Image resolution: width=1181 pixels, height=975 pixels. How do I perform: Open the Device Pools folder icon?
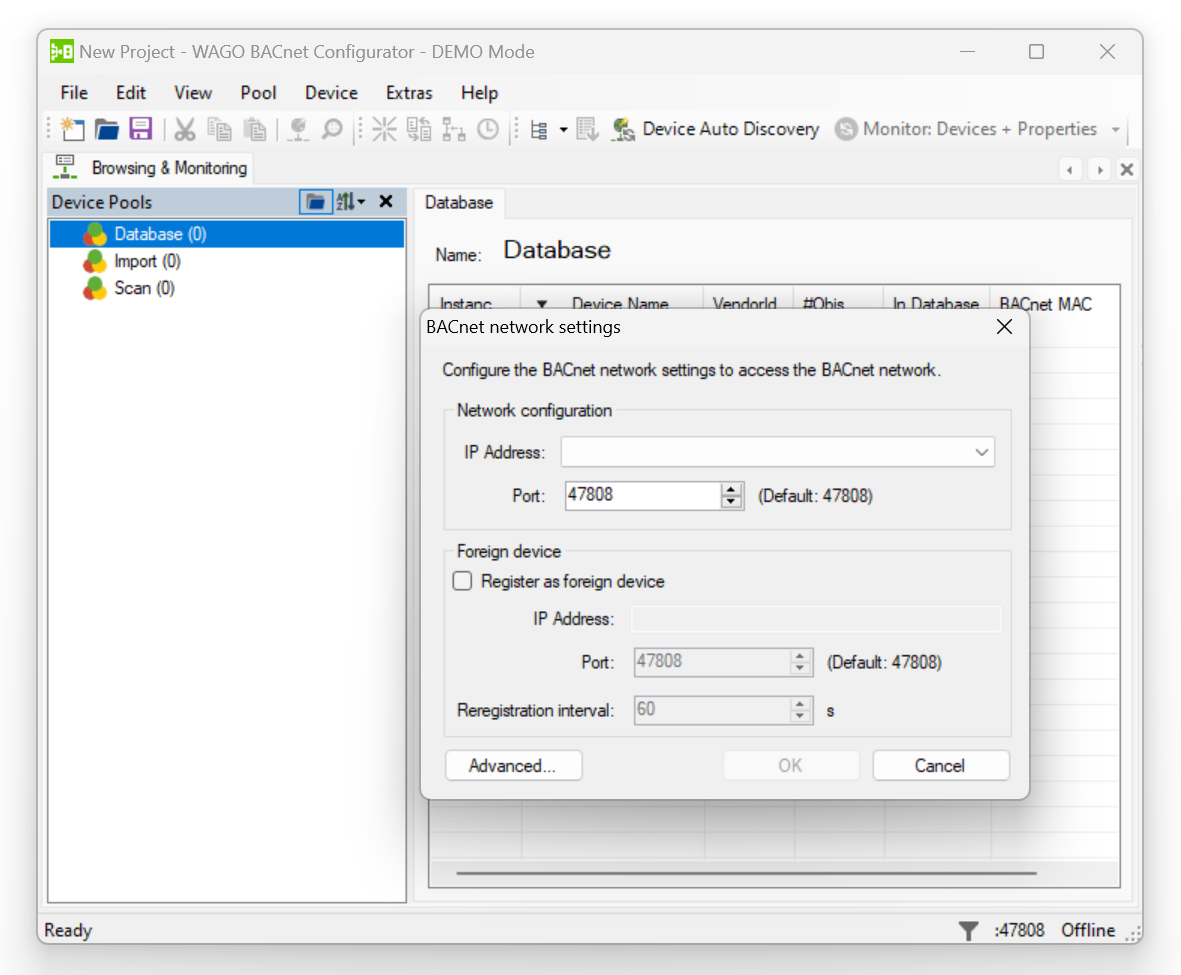[x=316, y=202]
